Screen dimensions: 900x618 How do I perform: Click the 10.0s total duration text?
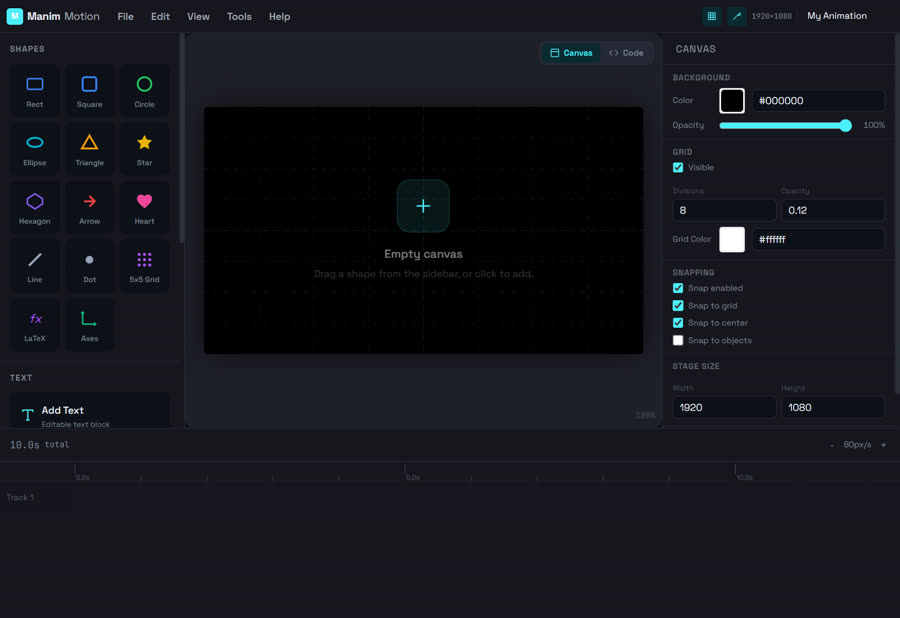39,445
